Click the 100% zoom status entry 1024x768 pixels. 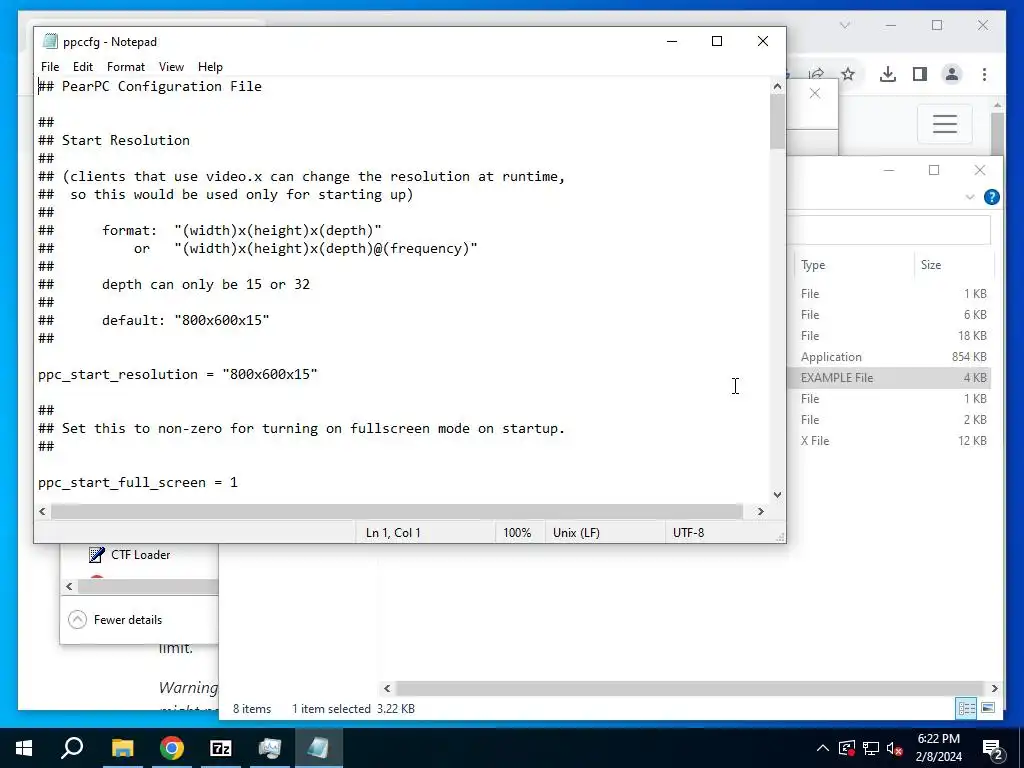[517, 533]
